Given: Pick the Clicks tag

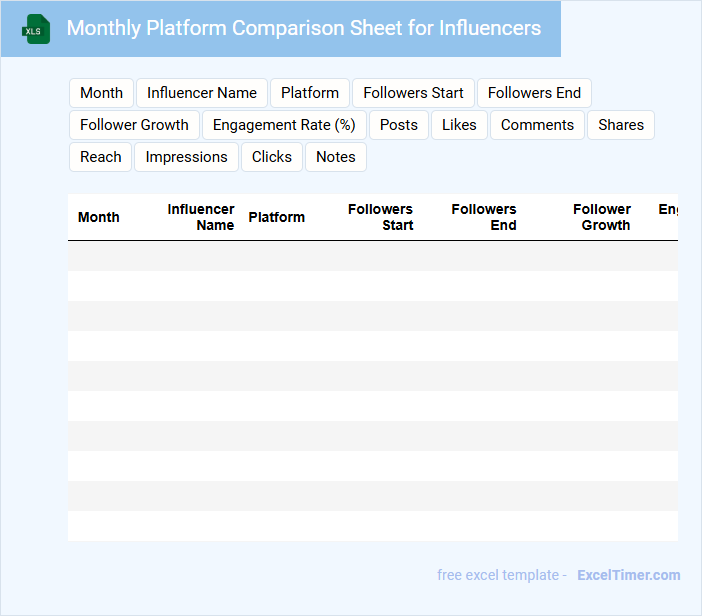Looking at the screenshot, I should (x=272, y=157).
